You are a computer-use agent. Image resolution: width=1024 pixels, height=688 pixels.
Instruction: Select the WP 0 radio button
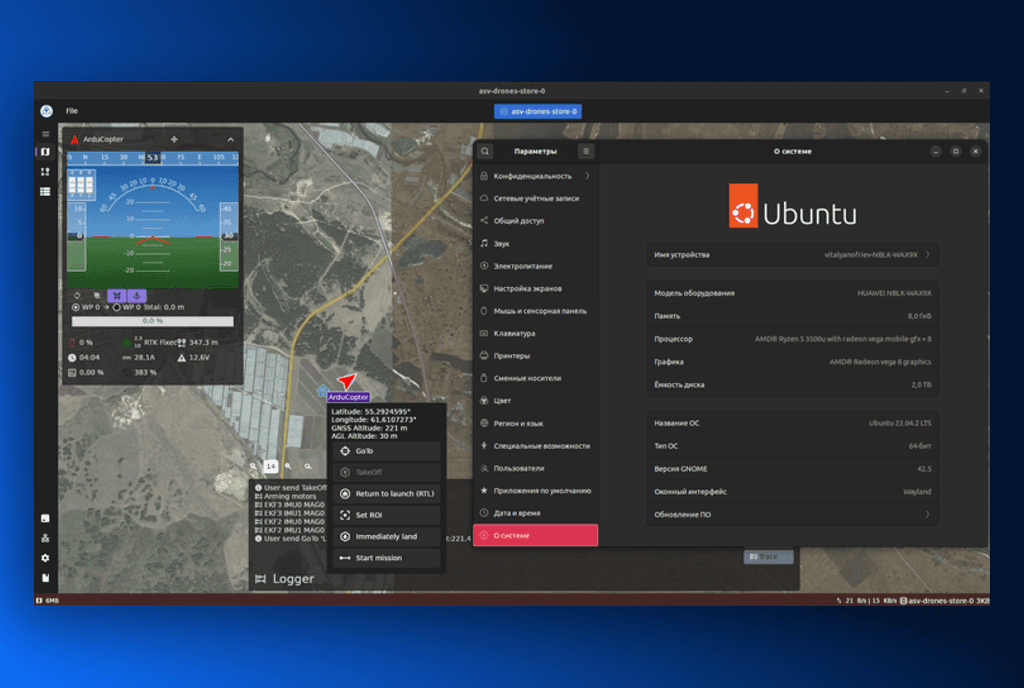(76, 307)
